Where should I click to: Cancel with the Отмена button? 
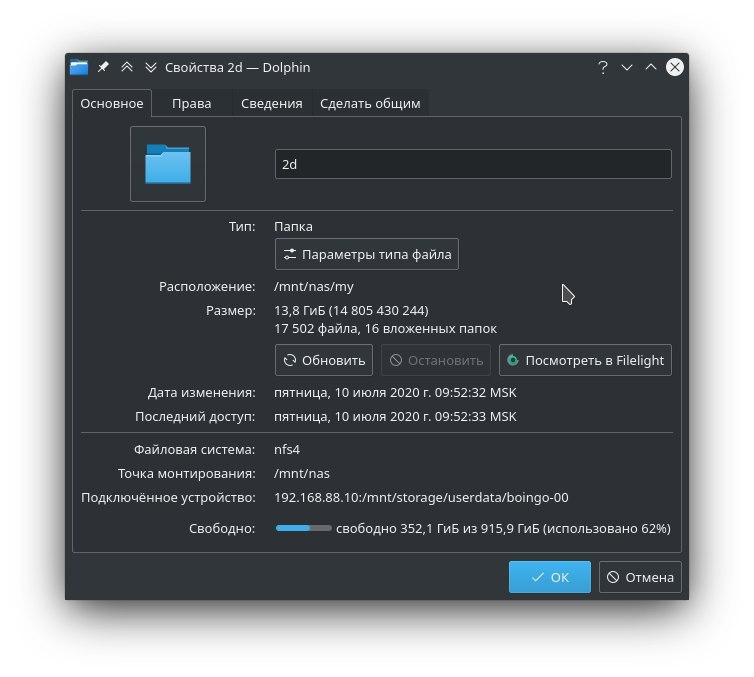click(640, 577)
